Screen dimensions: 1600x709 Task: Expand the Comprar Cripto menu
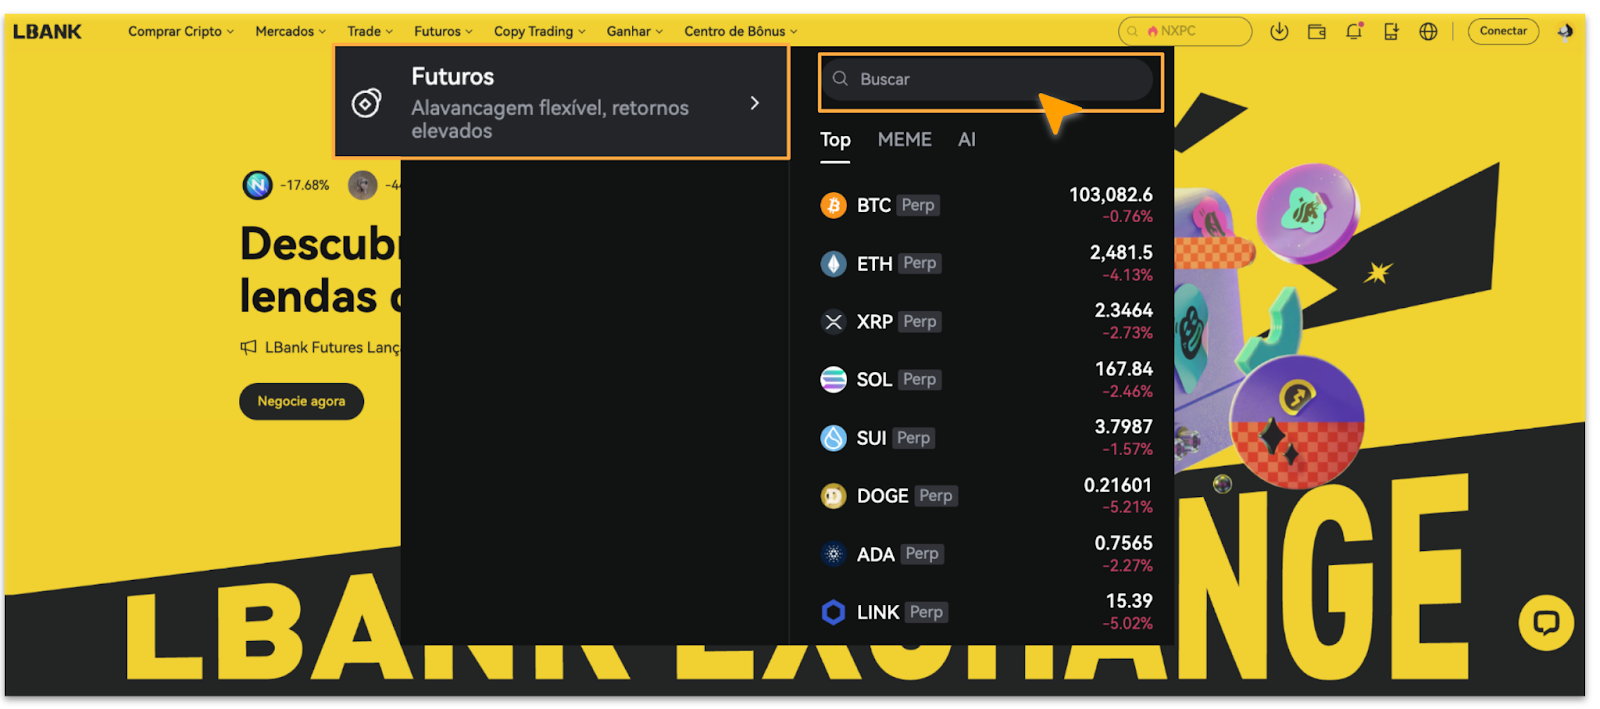coord(181,31)
